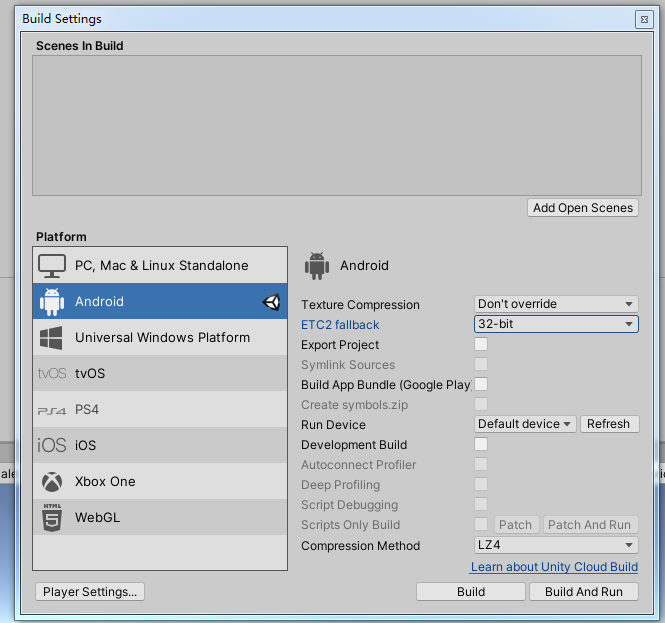
Task: Toggle Autoconnect Profiler checkbox
Action: (481, 464)
